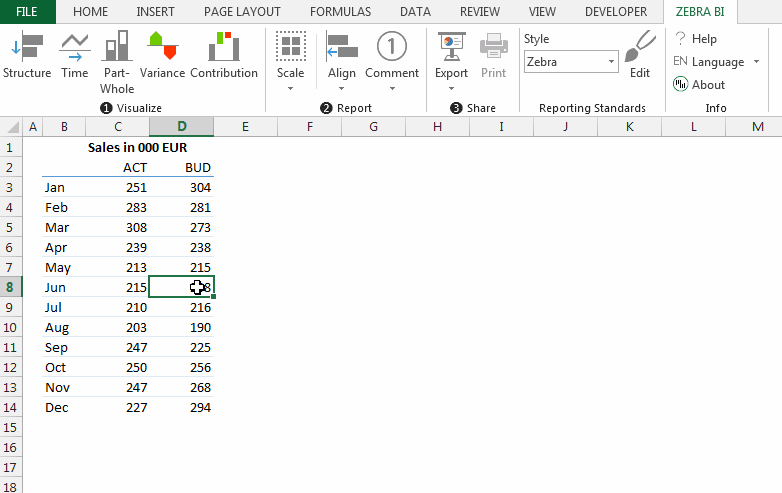Switch to the FORMULAS tab

click(x=341, y=12)
